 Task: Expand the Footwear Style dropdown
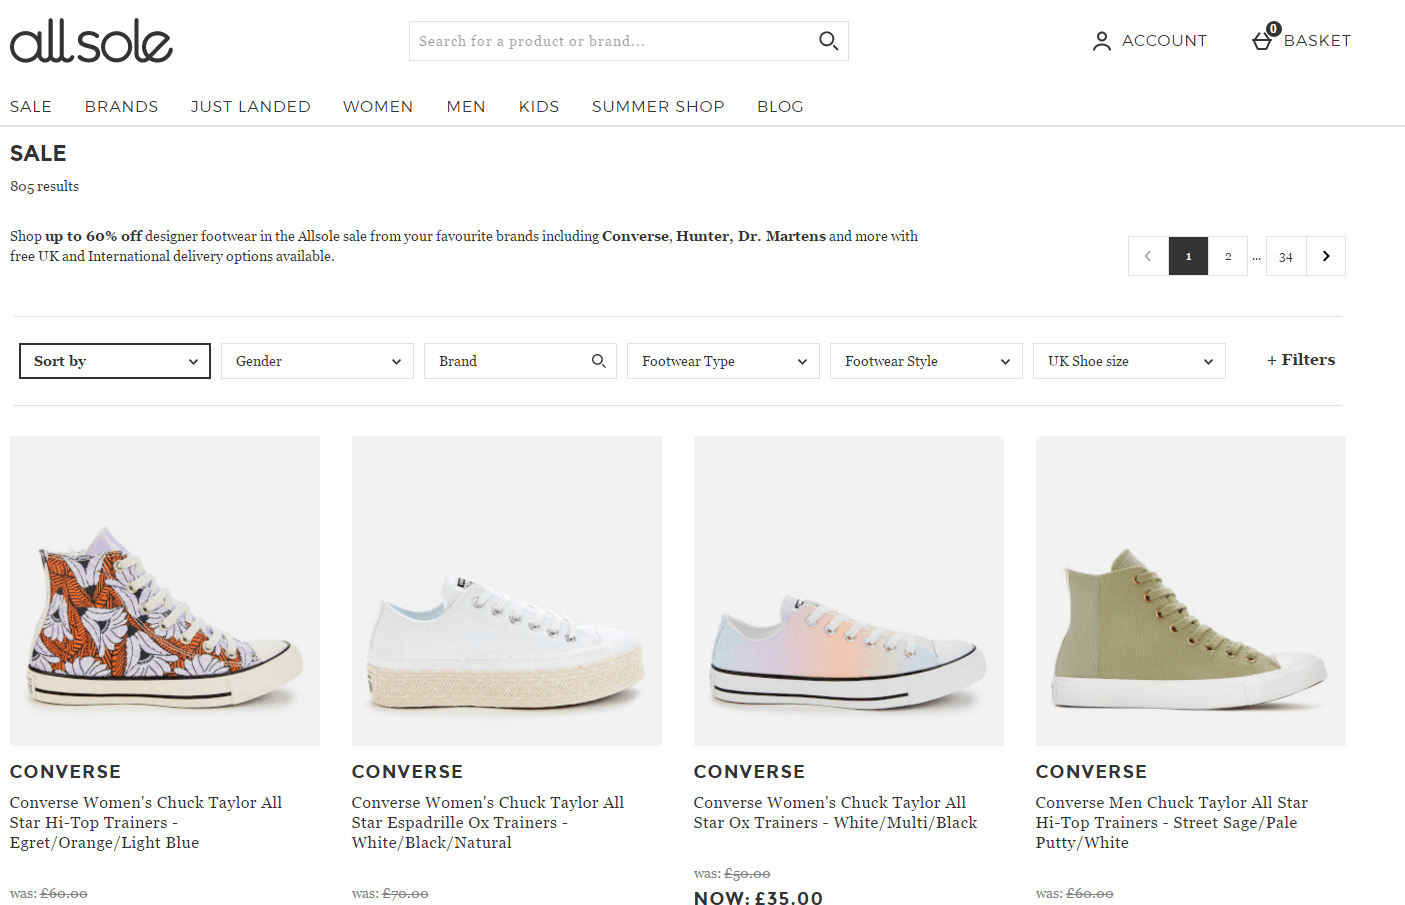pyautogui.click(x=926, y=361)
